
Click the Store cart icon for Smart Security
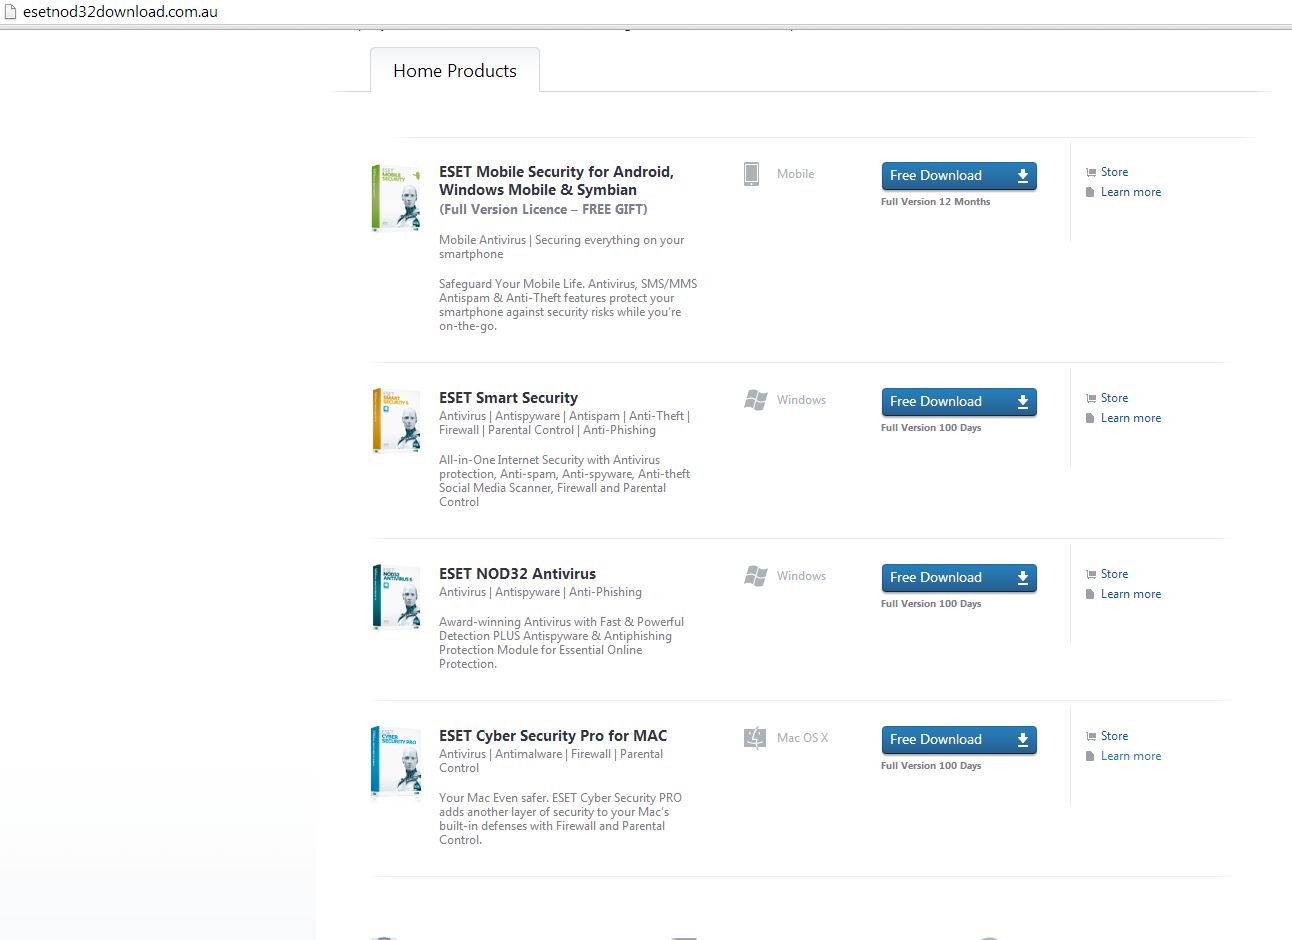pyautogui.click(x=1091, y=398)
